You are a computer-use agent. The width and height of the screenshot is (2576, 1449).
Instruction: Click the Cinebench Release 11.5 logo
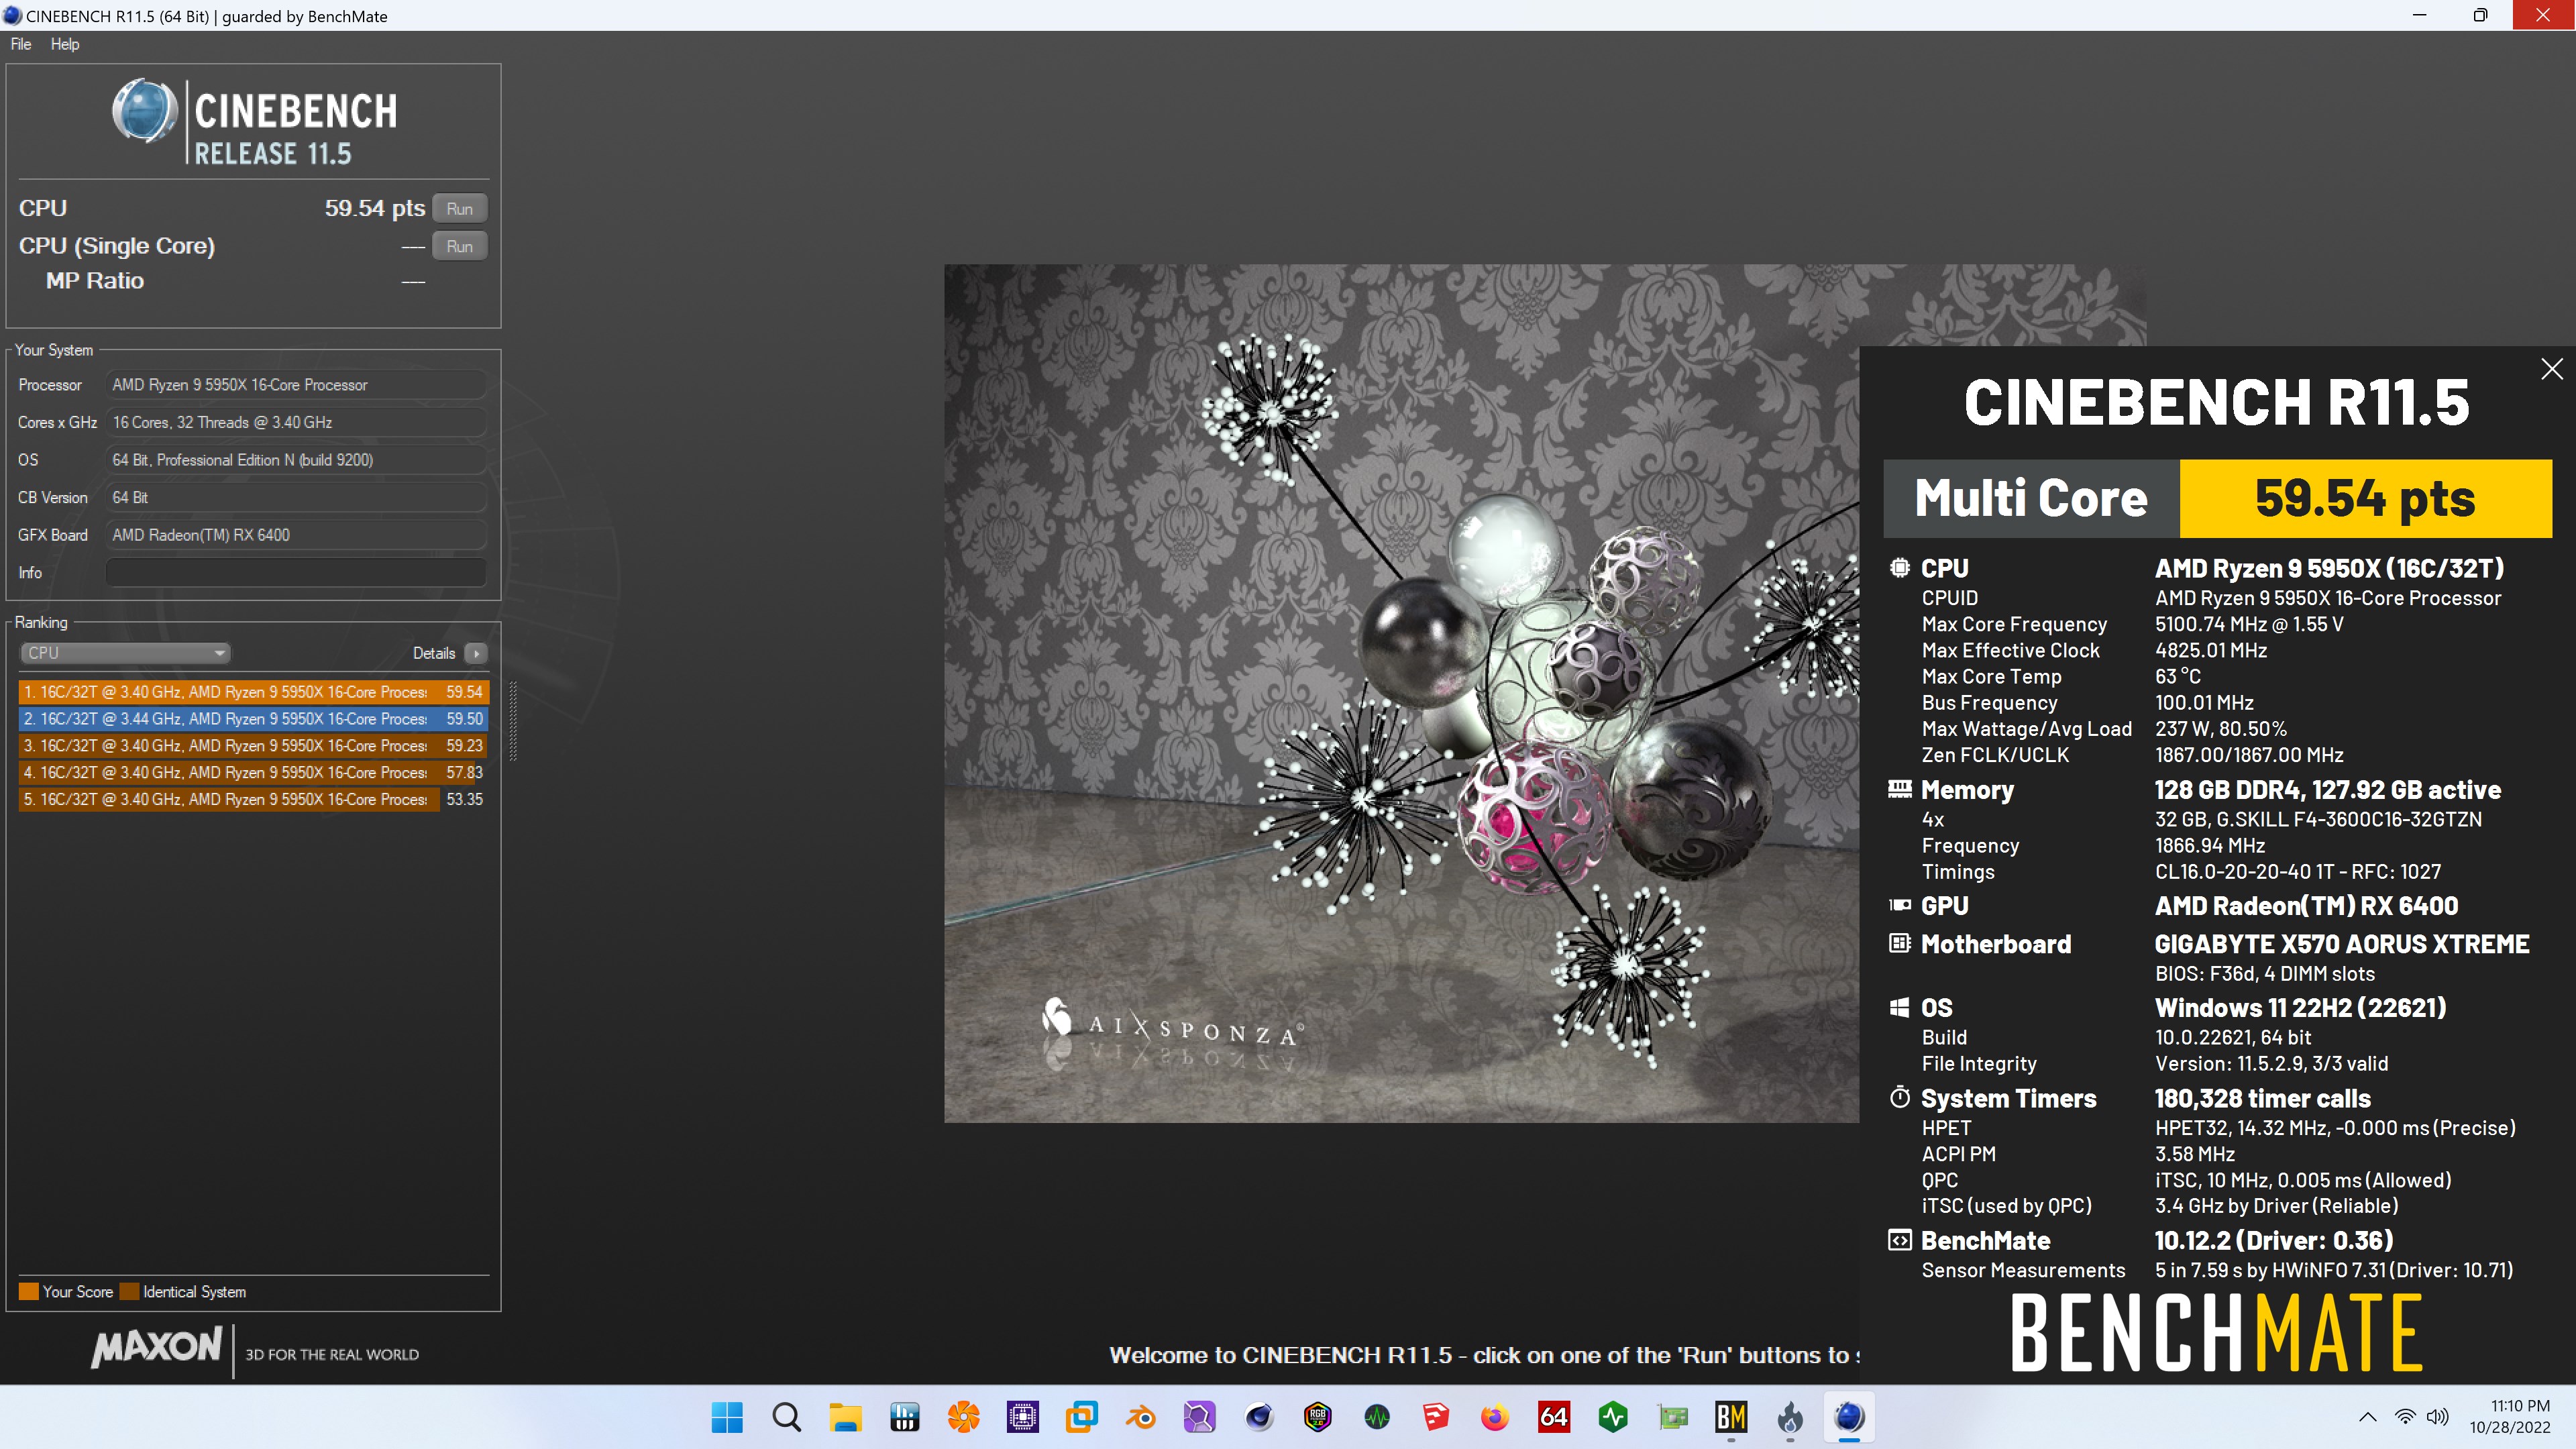[254, 122]
